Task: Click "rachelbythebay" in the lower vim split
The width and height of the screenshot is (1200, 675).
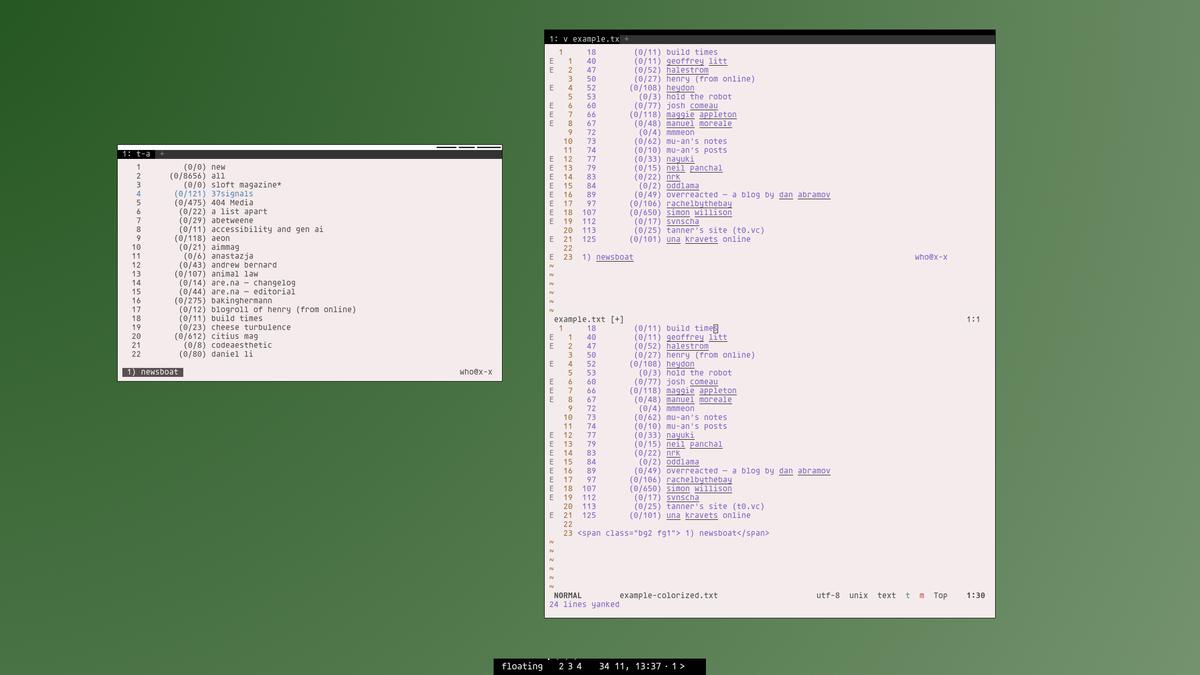Action: [x=700, y=480]
